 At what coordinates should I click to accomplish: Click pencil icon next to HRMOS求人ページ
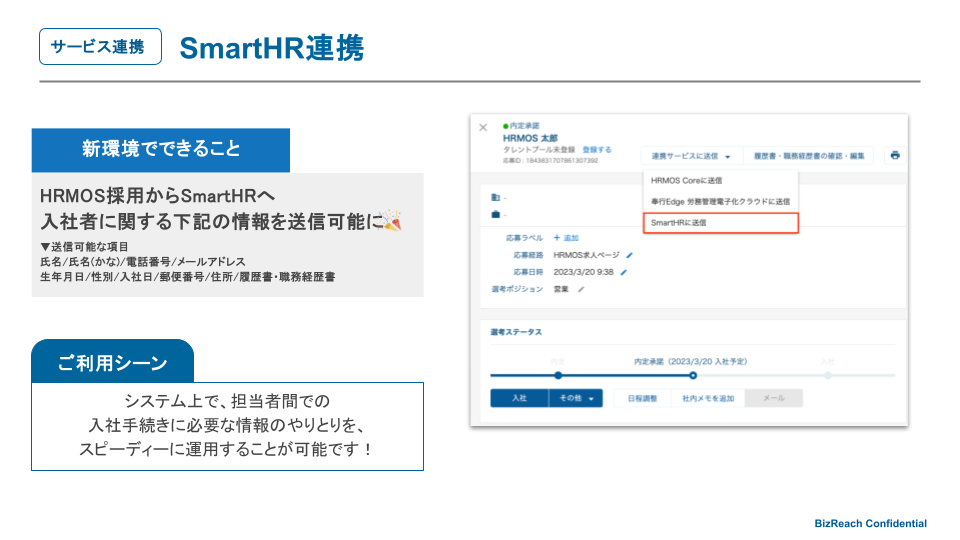629,255
